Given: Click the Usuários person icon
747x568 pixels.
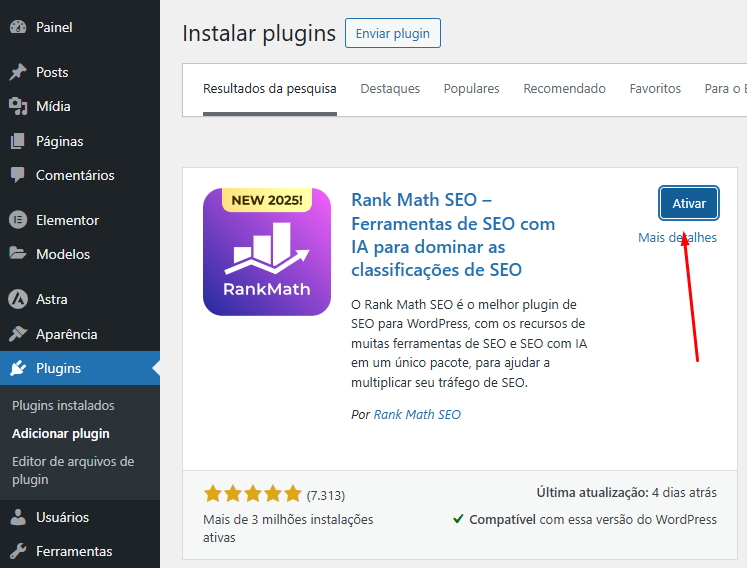Looking at the screenshot, I should [18, 517].
